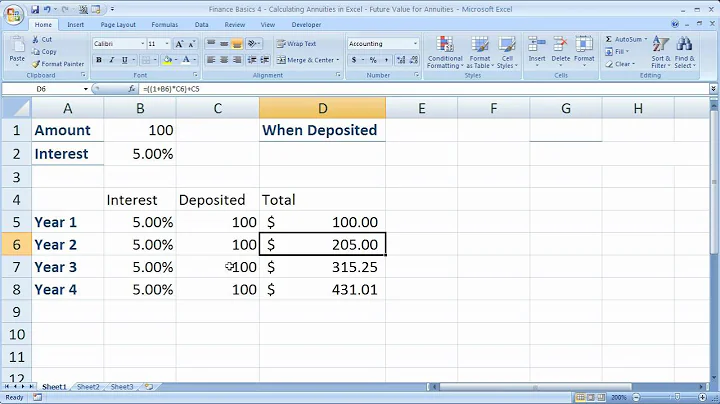Viewport: 720px width, 404px height.
Task: Select all cells corner button
Action: coord(16,108)
